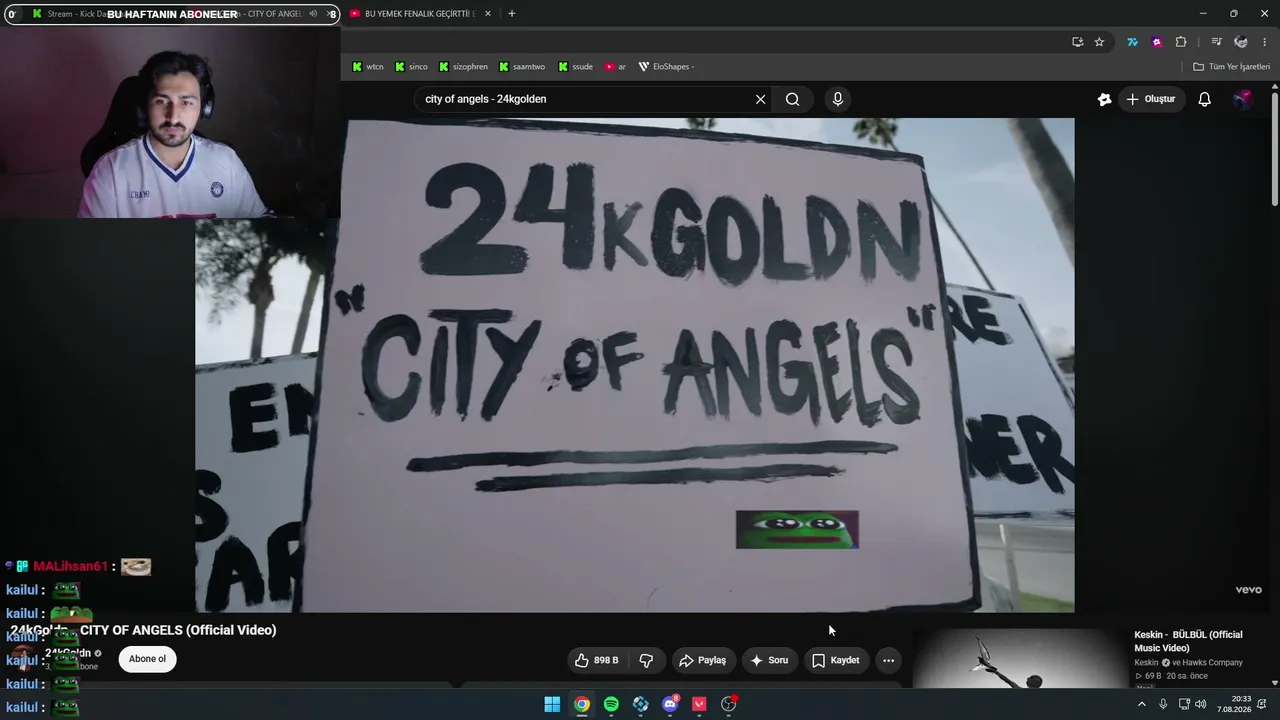Click the Abone ol subscribe button

pyautogui.click(x=147, y=659)
